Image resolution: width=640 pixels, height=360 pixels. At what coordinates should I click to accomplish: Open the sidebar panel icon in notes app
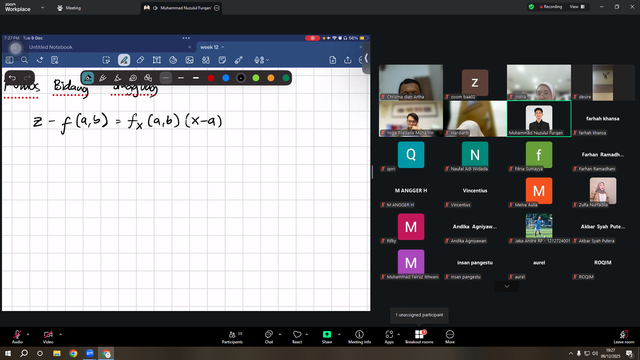(x=9, y=60)
